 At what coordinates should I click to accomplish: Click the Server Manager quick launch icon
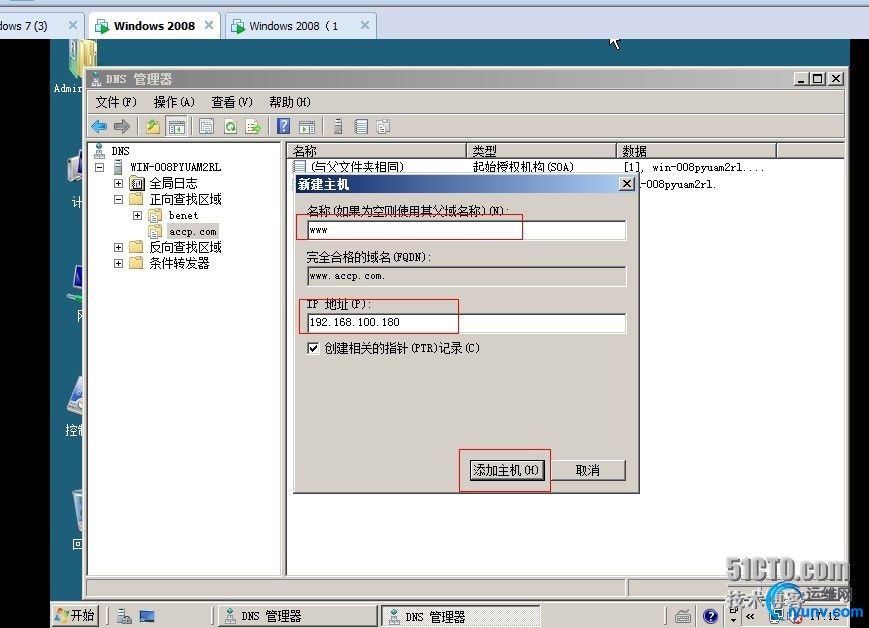click(124, 616)
